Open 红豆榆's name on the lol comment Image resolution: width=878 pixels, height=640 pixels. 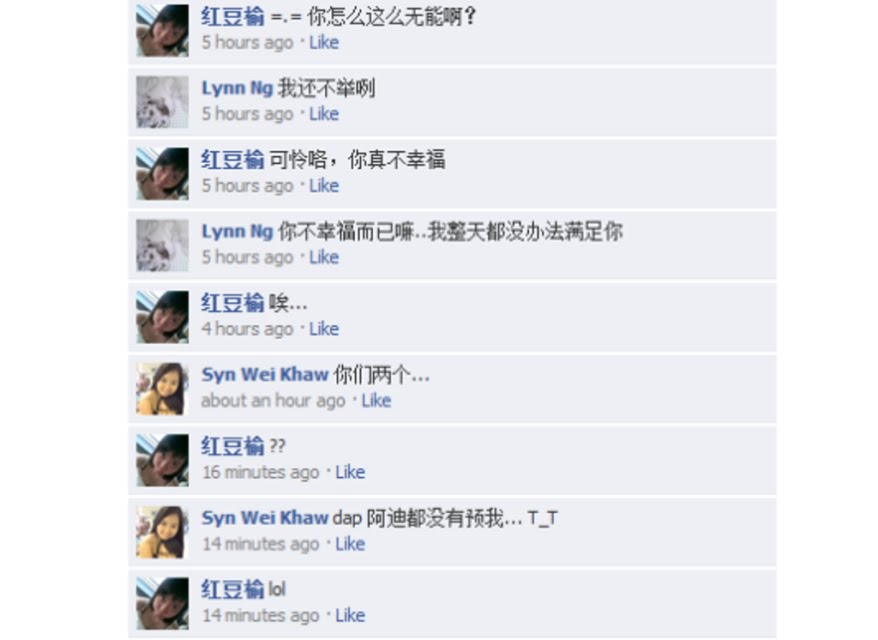[232, 590]
